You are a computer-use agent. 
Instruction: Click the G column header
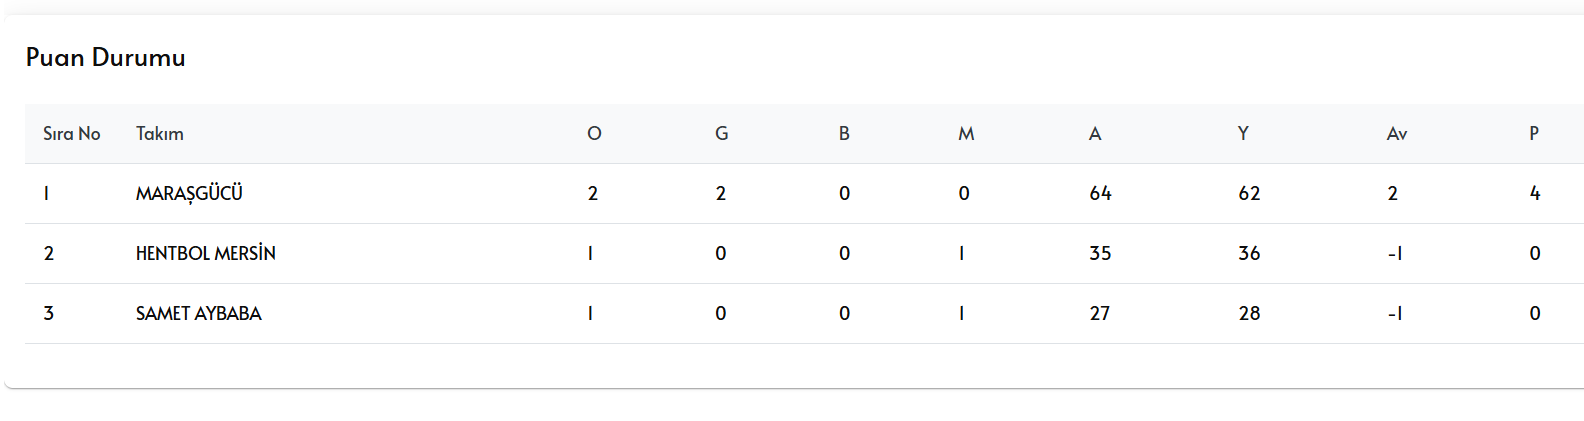click(x=721, y=133)
